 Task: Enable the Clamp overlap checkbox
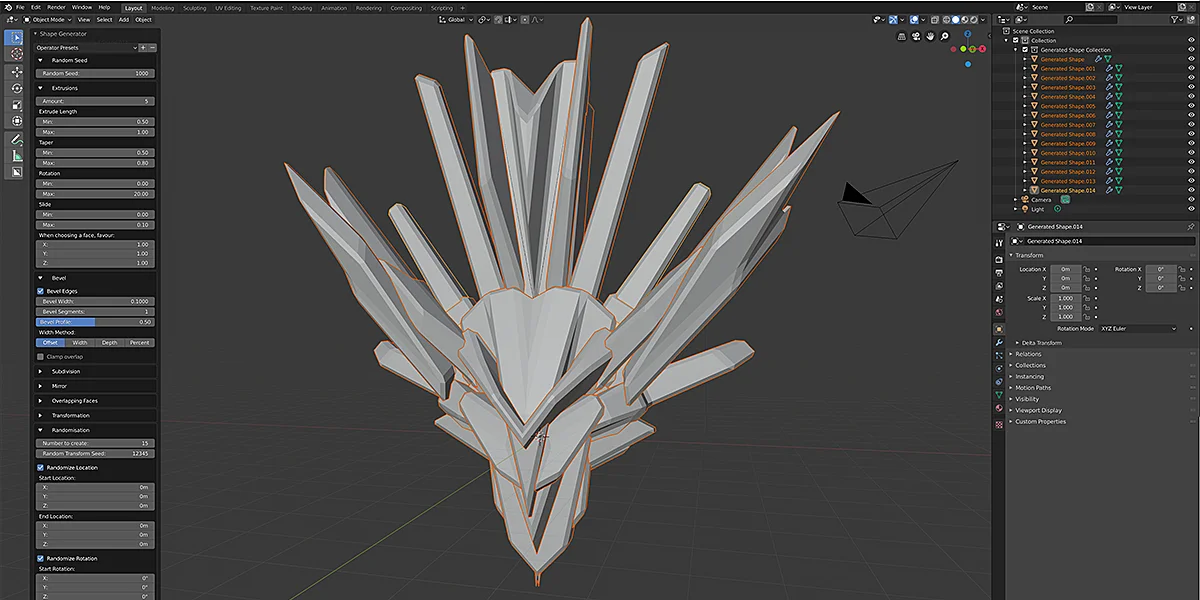click(x=38, y=356)
